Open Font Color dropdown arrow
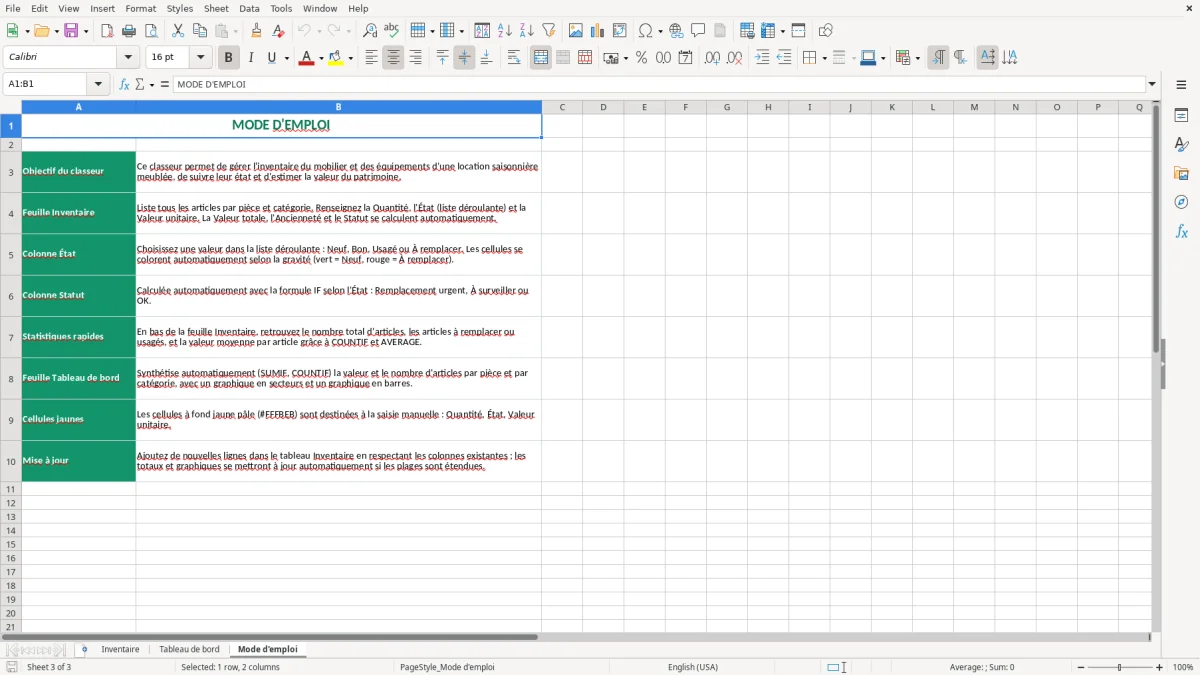Image resolution: width=1200 pixels, height=675 pixels. pos(320,58)
